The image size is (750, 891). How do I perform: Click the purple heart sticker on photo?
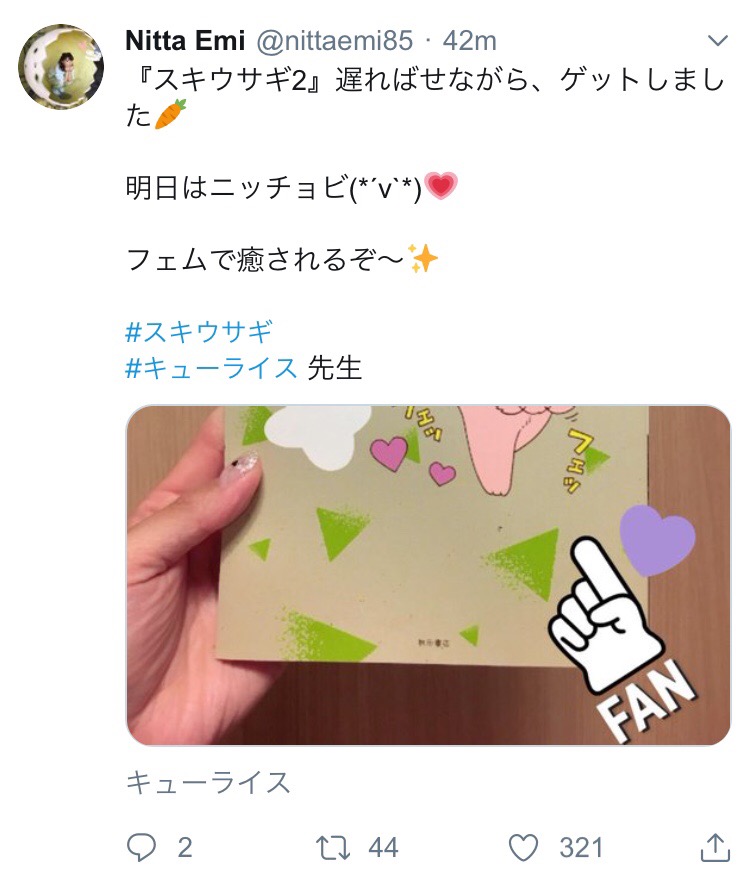point(657,540)
